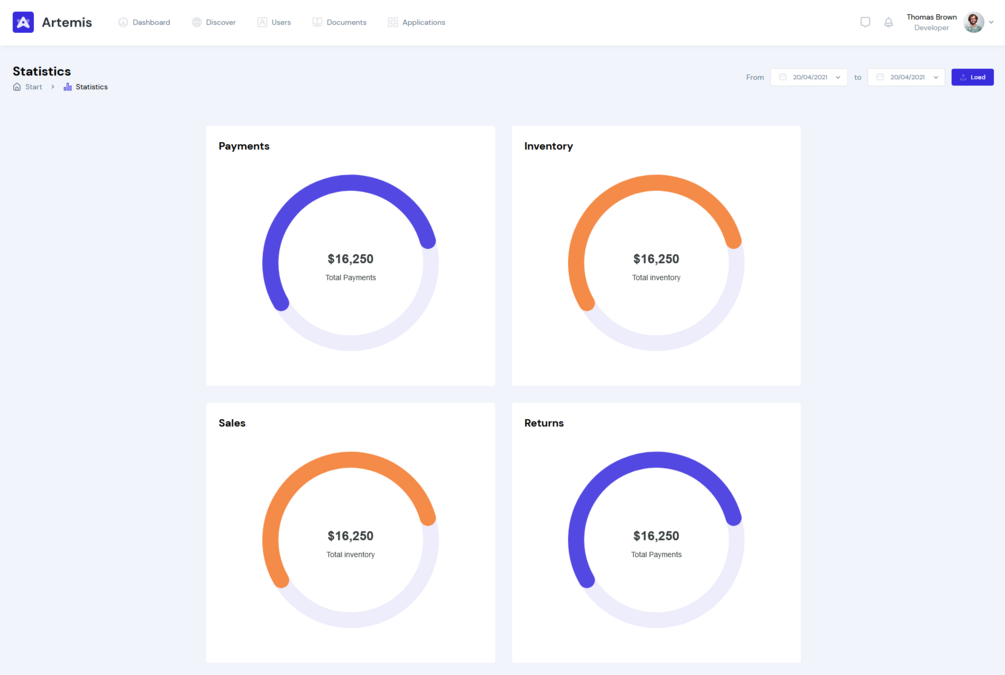1005x675 pixels.
Task: Open the Applications menu item
Action: 417,22
